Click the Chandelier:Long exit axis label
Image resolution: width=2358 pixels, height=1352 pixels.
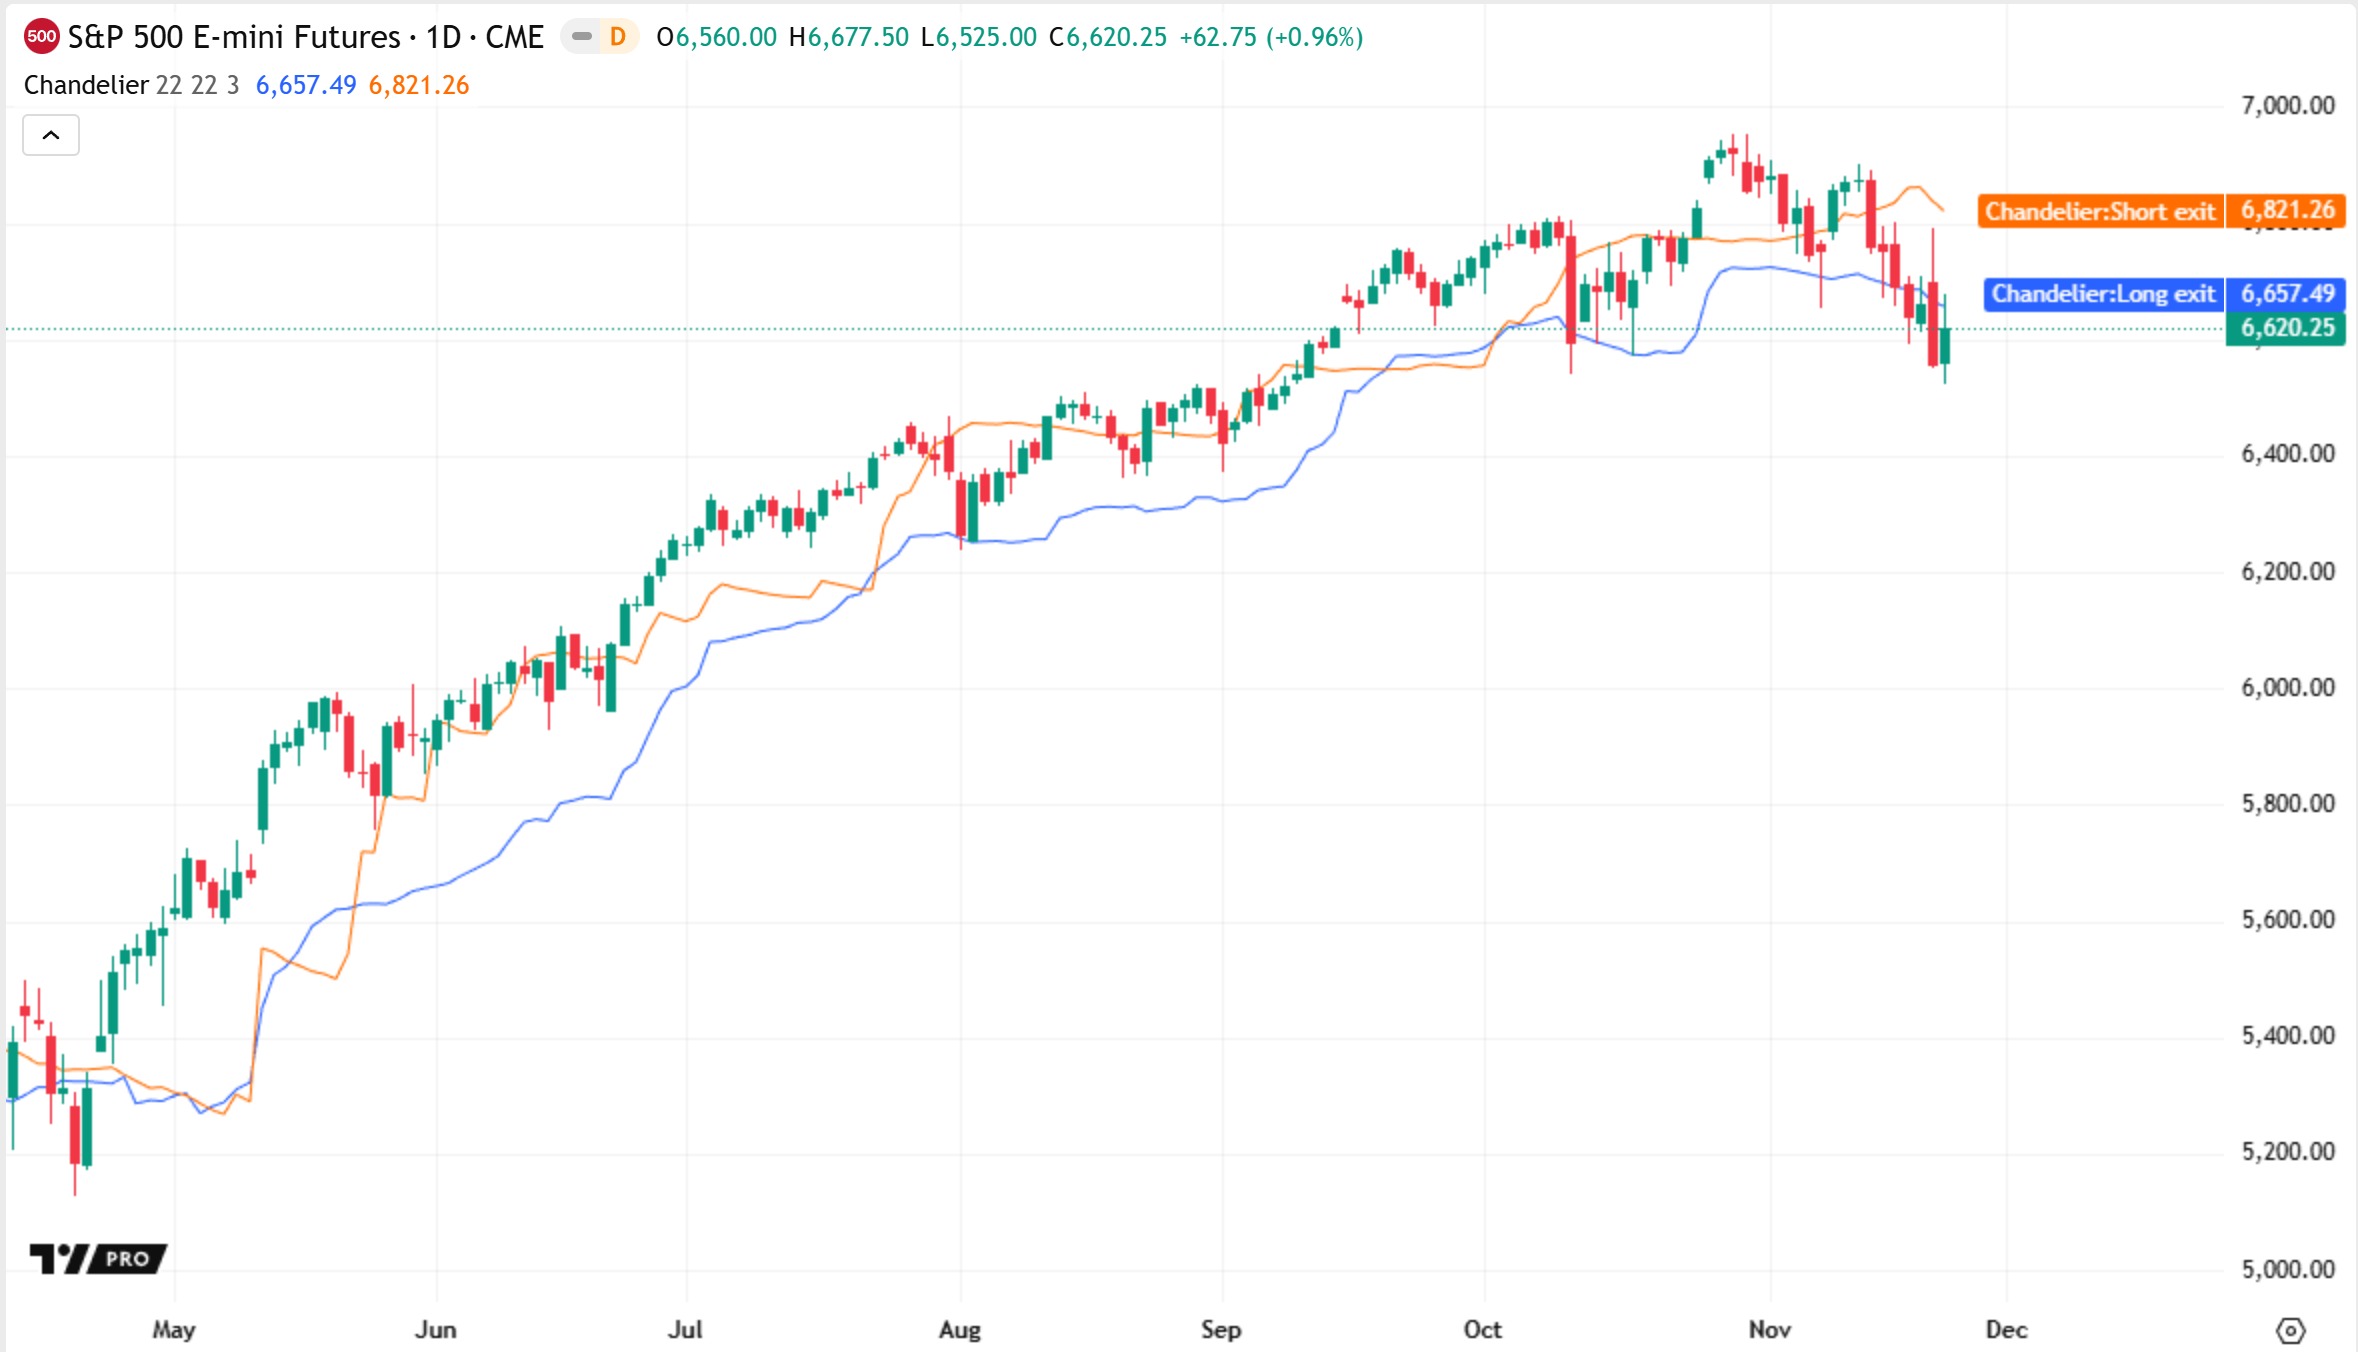[x=2103, y=294]
